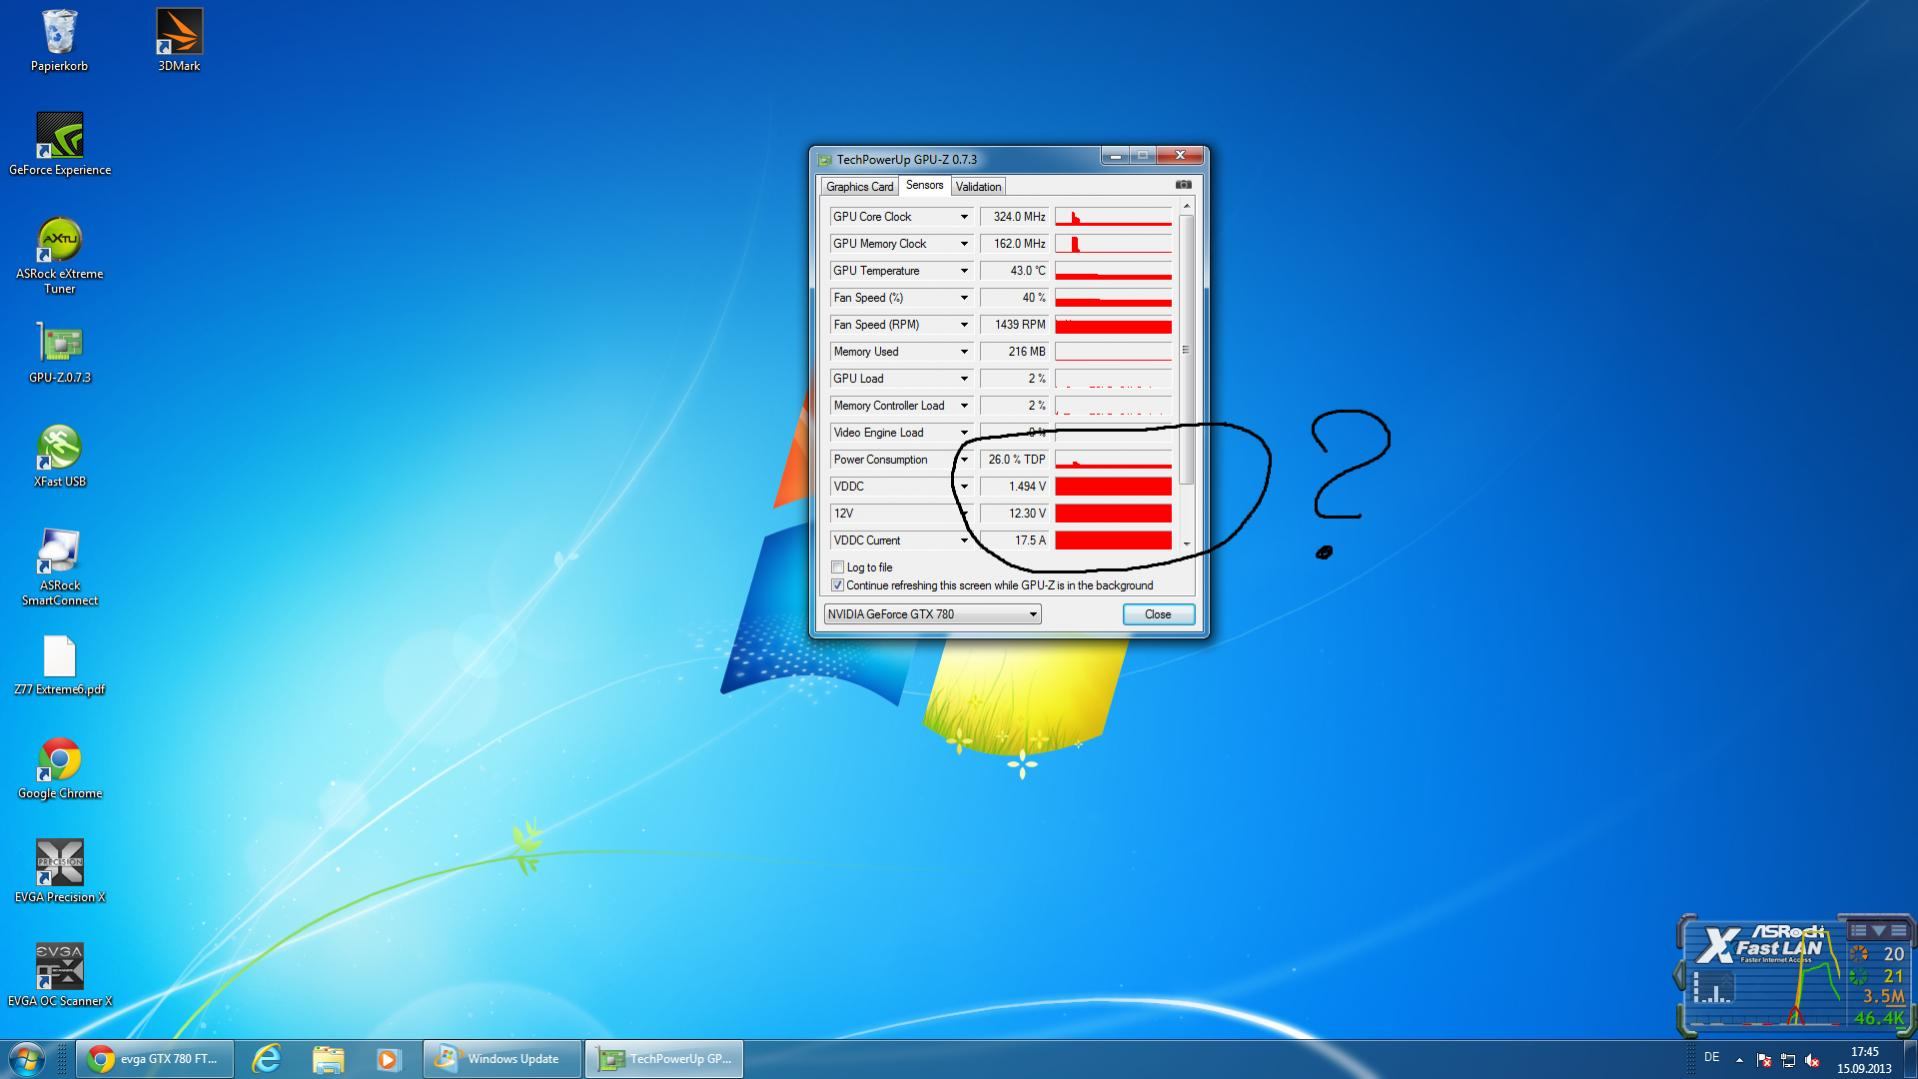Image resolution: width=1918 pixels, height=1079 pixels.
Task: Launch the 3DMark desktop shortcut
Action: coord(179,40)
